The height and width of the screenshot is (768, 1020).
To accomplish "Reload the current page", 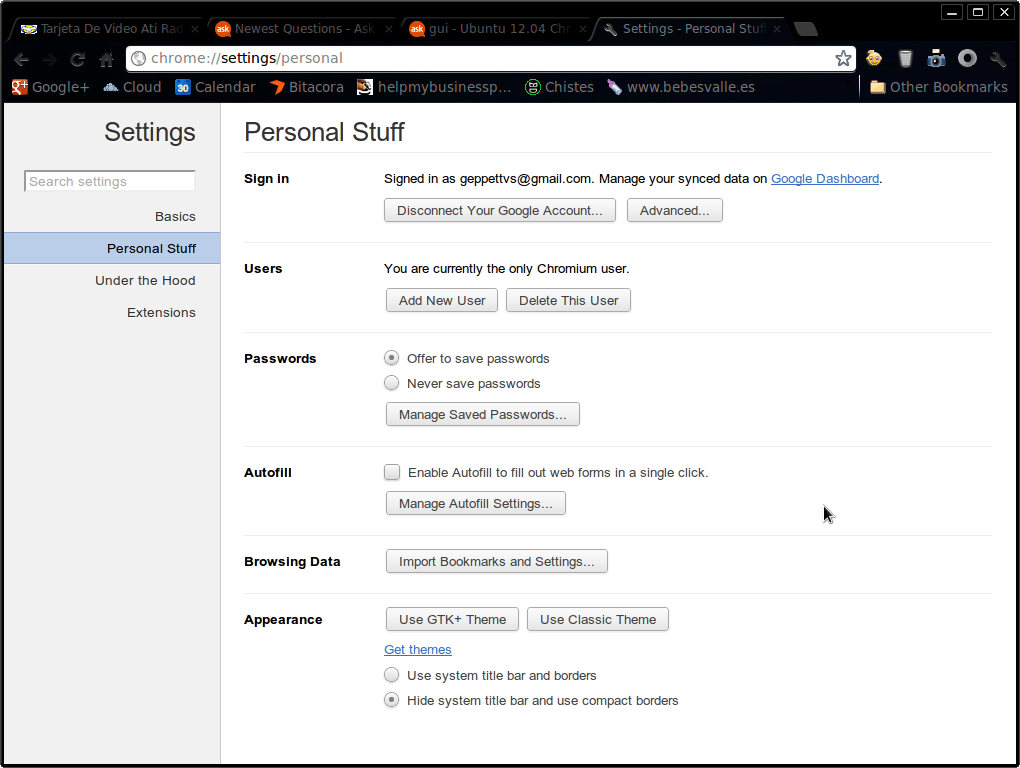I will pyautogui.click(x=77, y=60).
